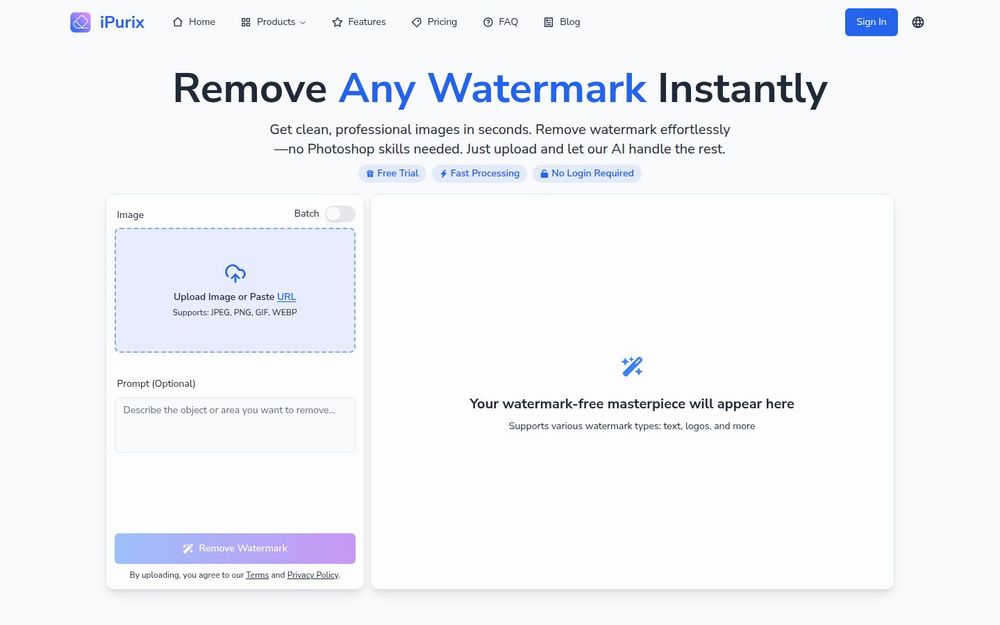
Task: Focus the Prompt description text field
Action: 235,425
